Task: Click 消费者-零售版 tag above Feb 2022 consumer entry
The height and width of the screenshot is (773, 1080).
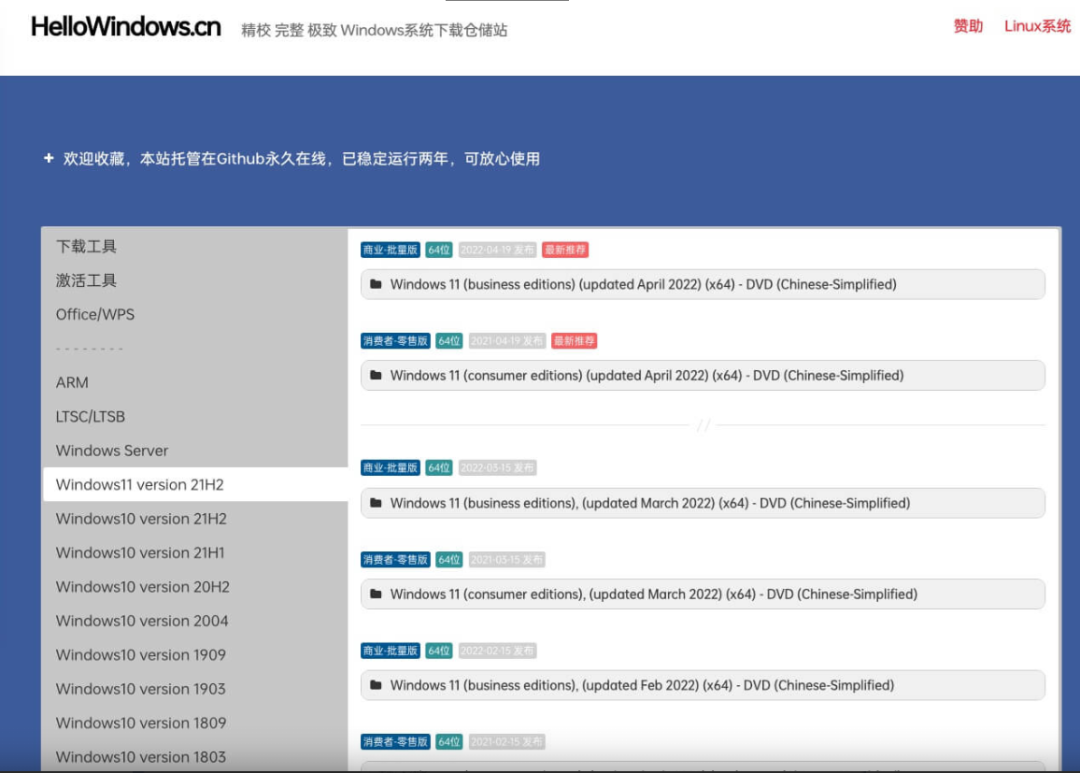Action: [x=395, y=742]
